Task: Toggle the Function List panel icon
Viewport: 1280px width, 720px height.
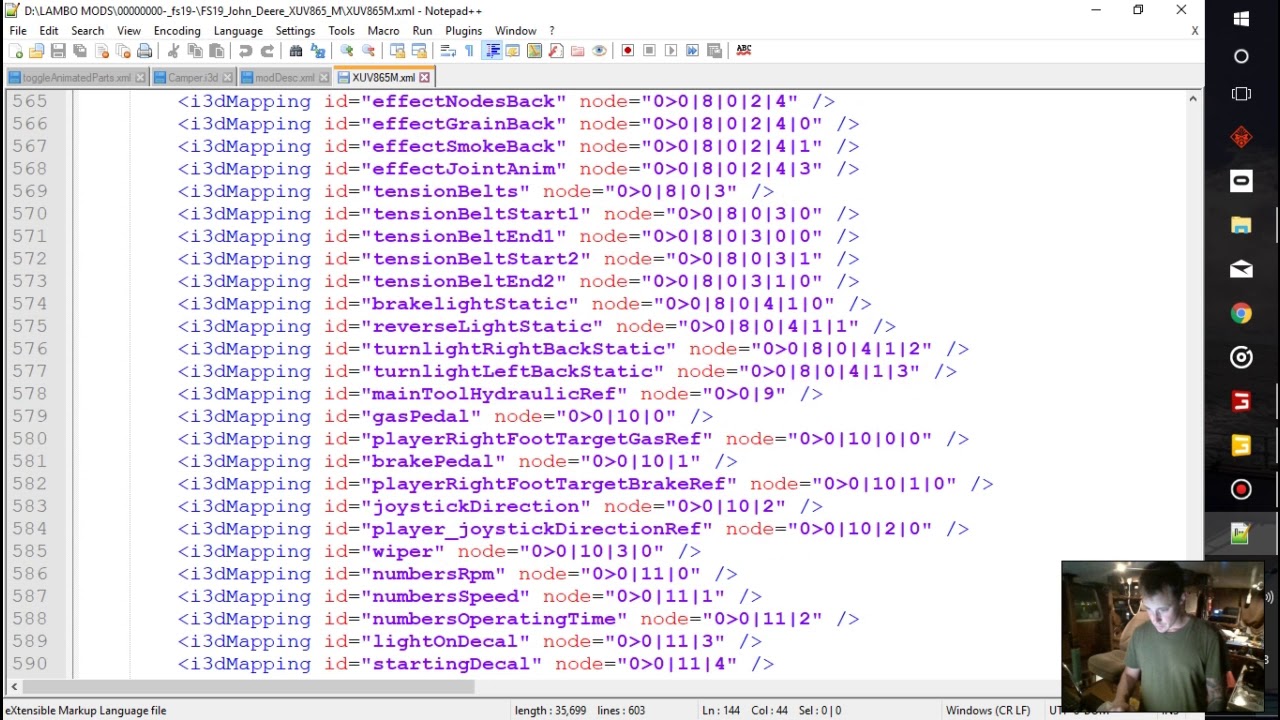Action: tap(556, 50)
